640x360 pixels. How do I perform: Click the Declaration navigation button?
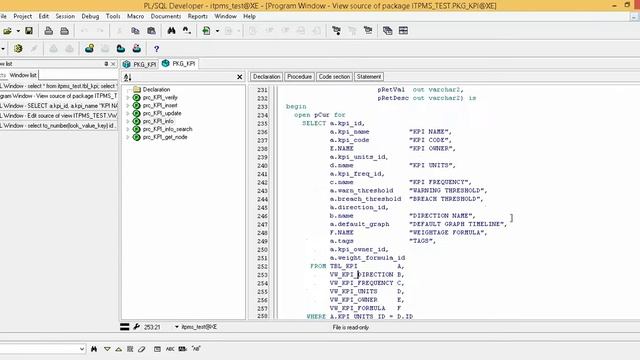pyautogui.click(x=266, y=77)
